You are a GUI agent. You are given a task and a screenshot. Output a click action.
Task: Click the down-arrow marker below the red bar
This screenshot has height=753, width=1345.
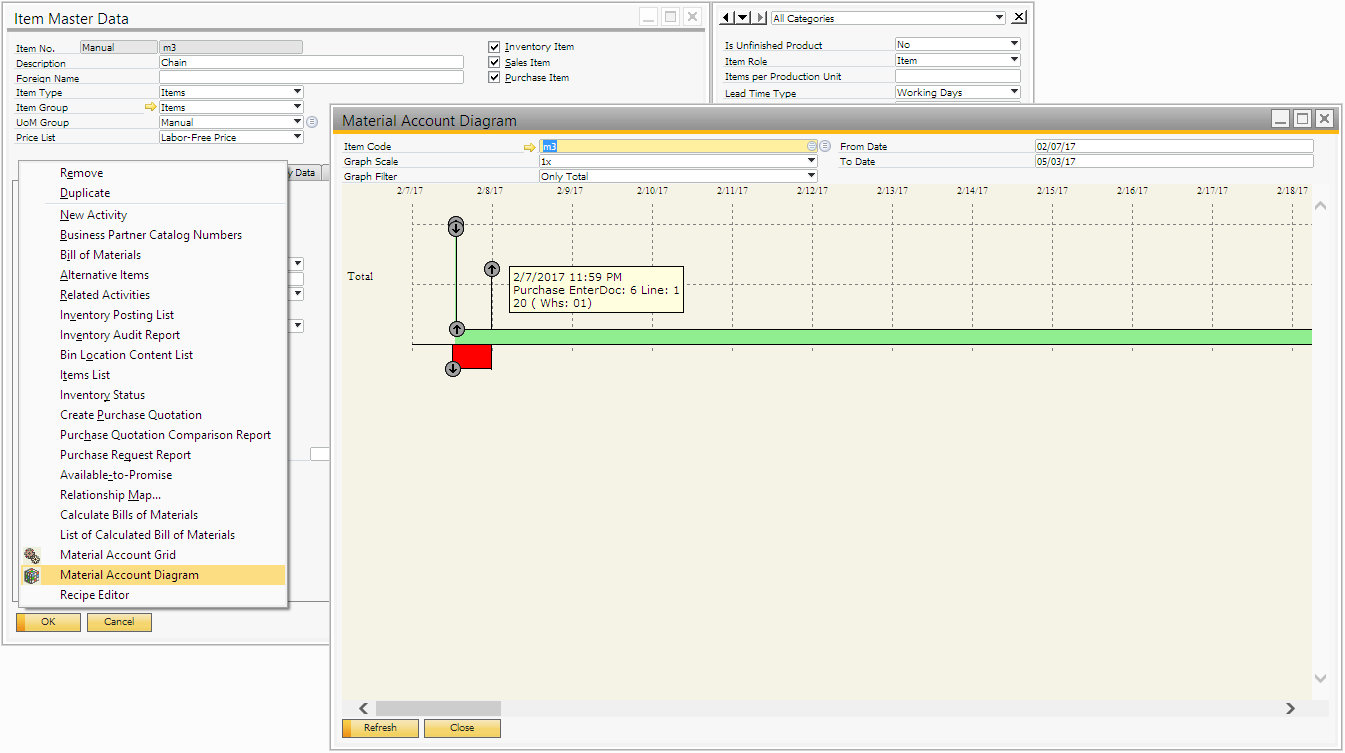[453, 369]
